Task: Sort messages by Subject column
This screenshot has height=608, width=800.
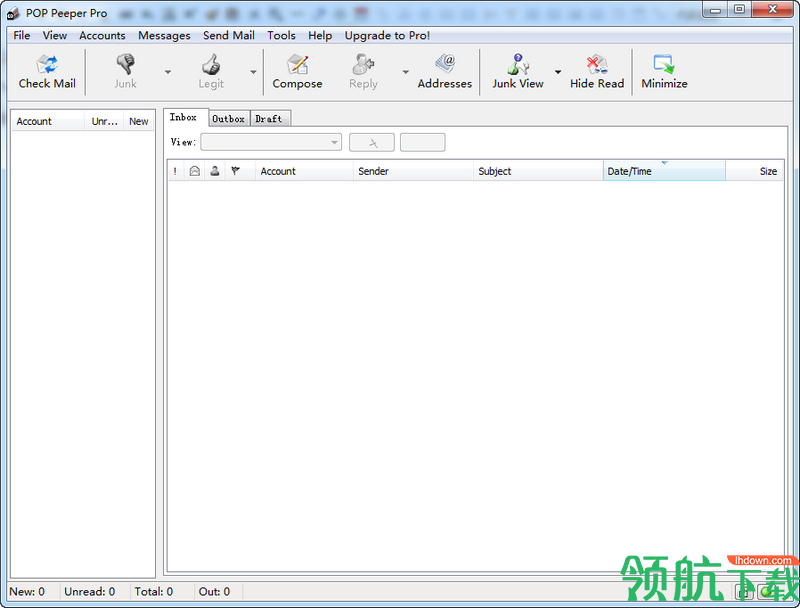Action: 538,171
